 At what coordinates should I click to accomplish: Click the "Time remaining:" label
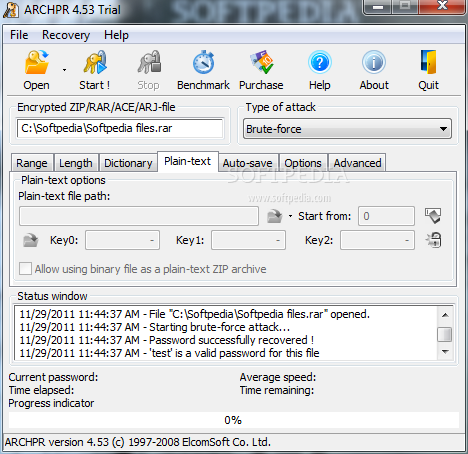277,390
